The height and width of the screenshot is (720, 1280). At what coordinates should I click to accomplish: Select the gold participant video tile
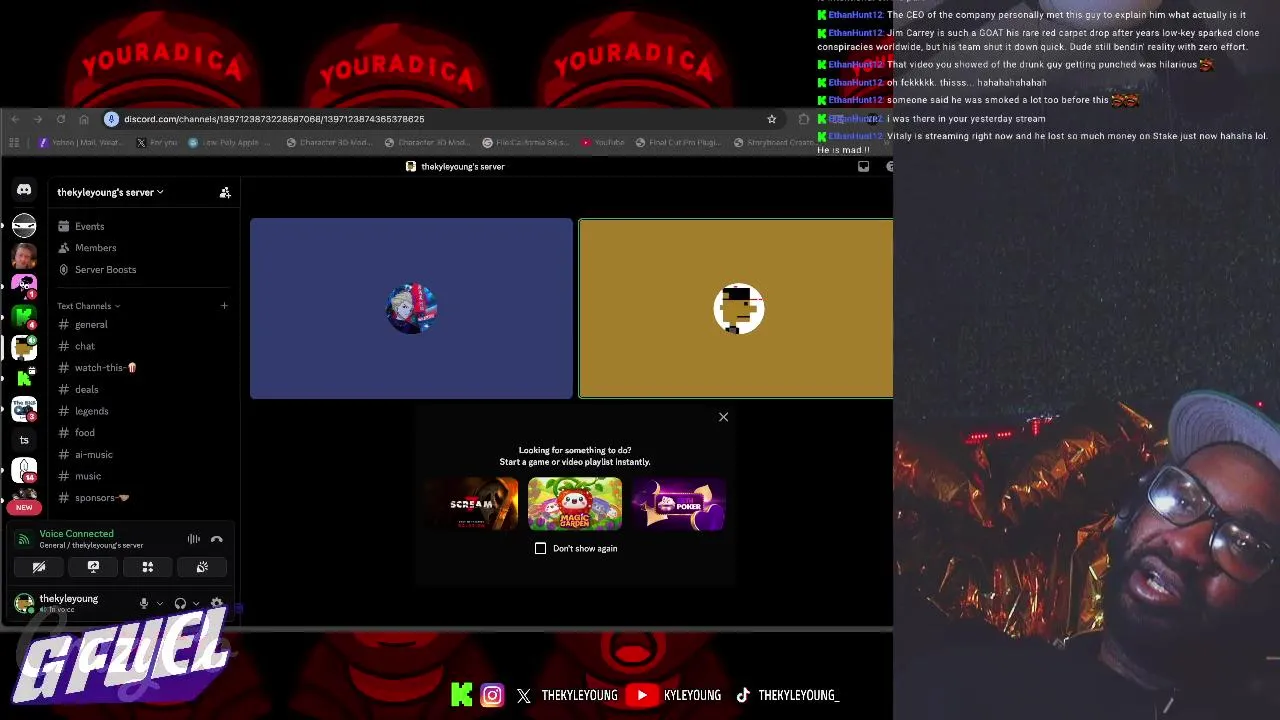(736, 308)
